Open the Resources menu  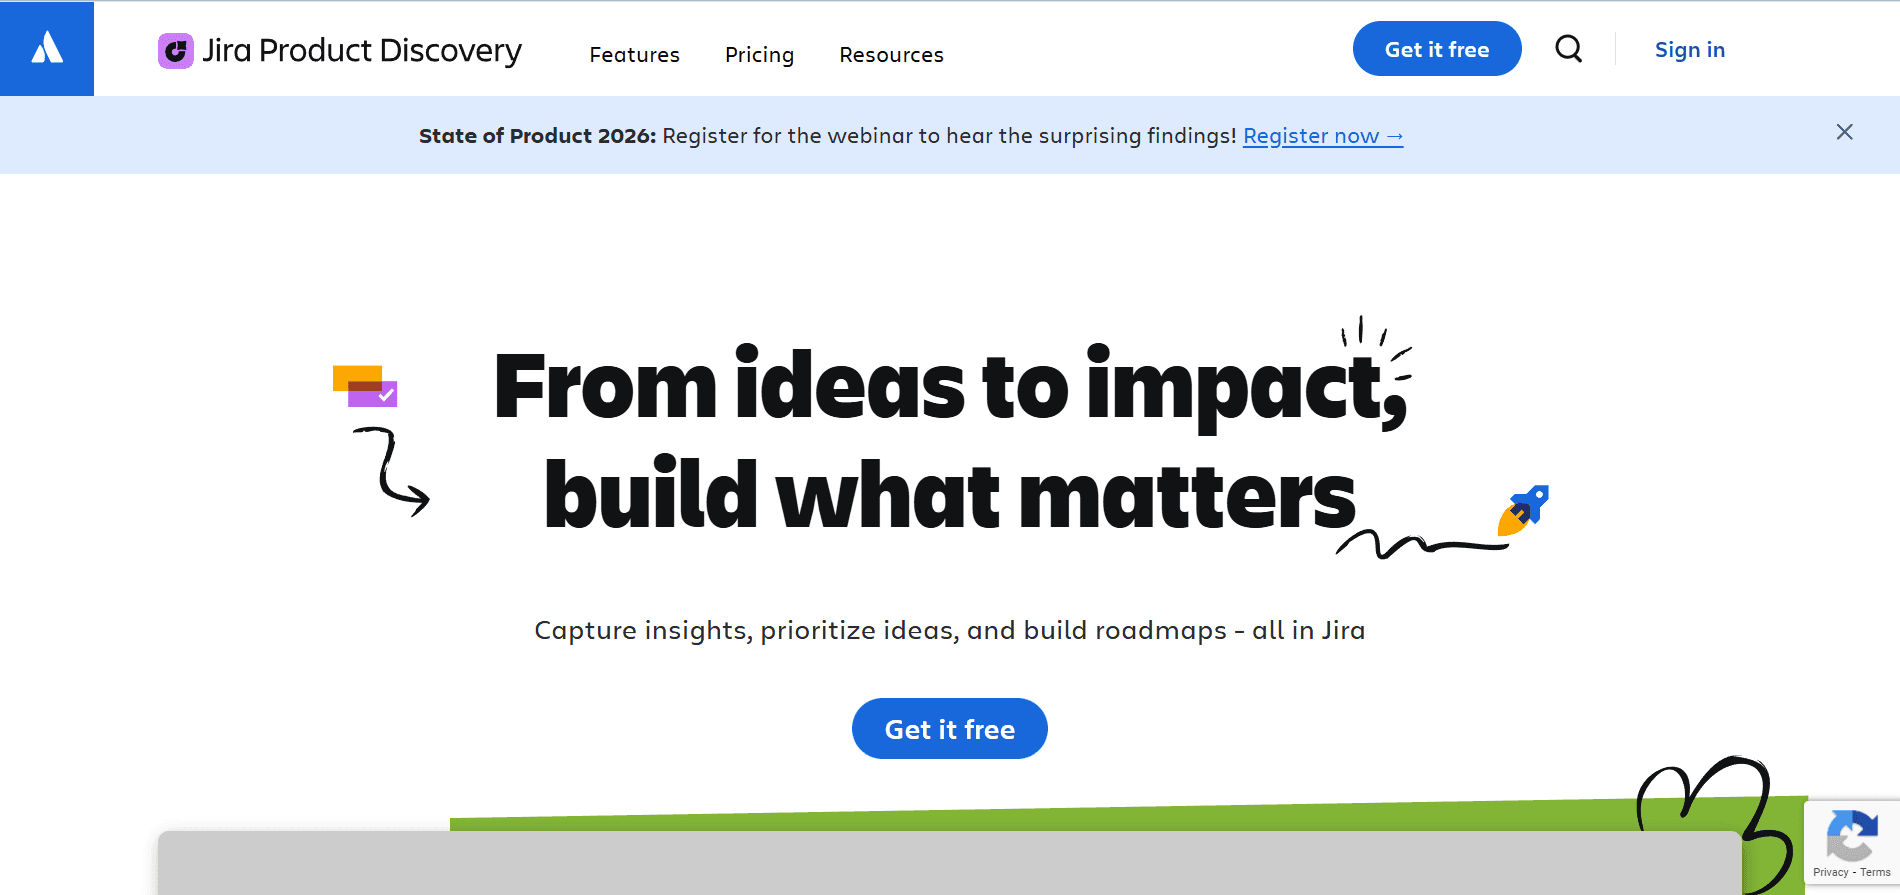pyautogui.click(x=891, y=55)
